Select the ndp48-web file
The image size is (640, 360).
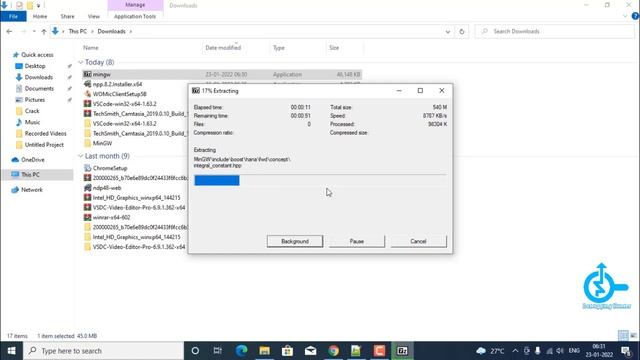click(107, 188)
